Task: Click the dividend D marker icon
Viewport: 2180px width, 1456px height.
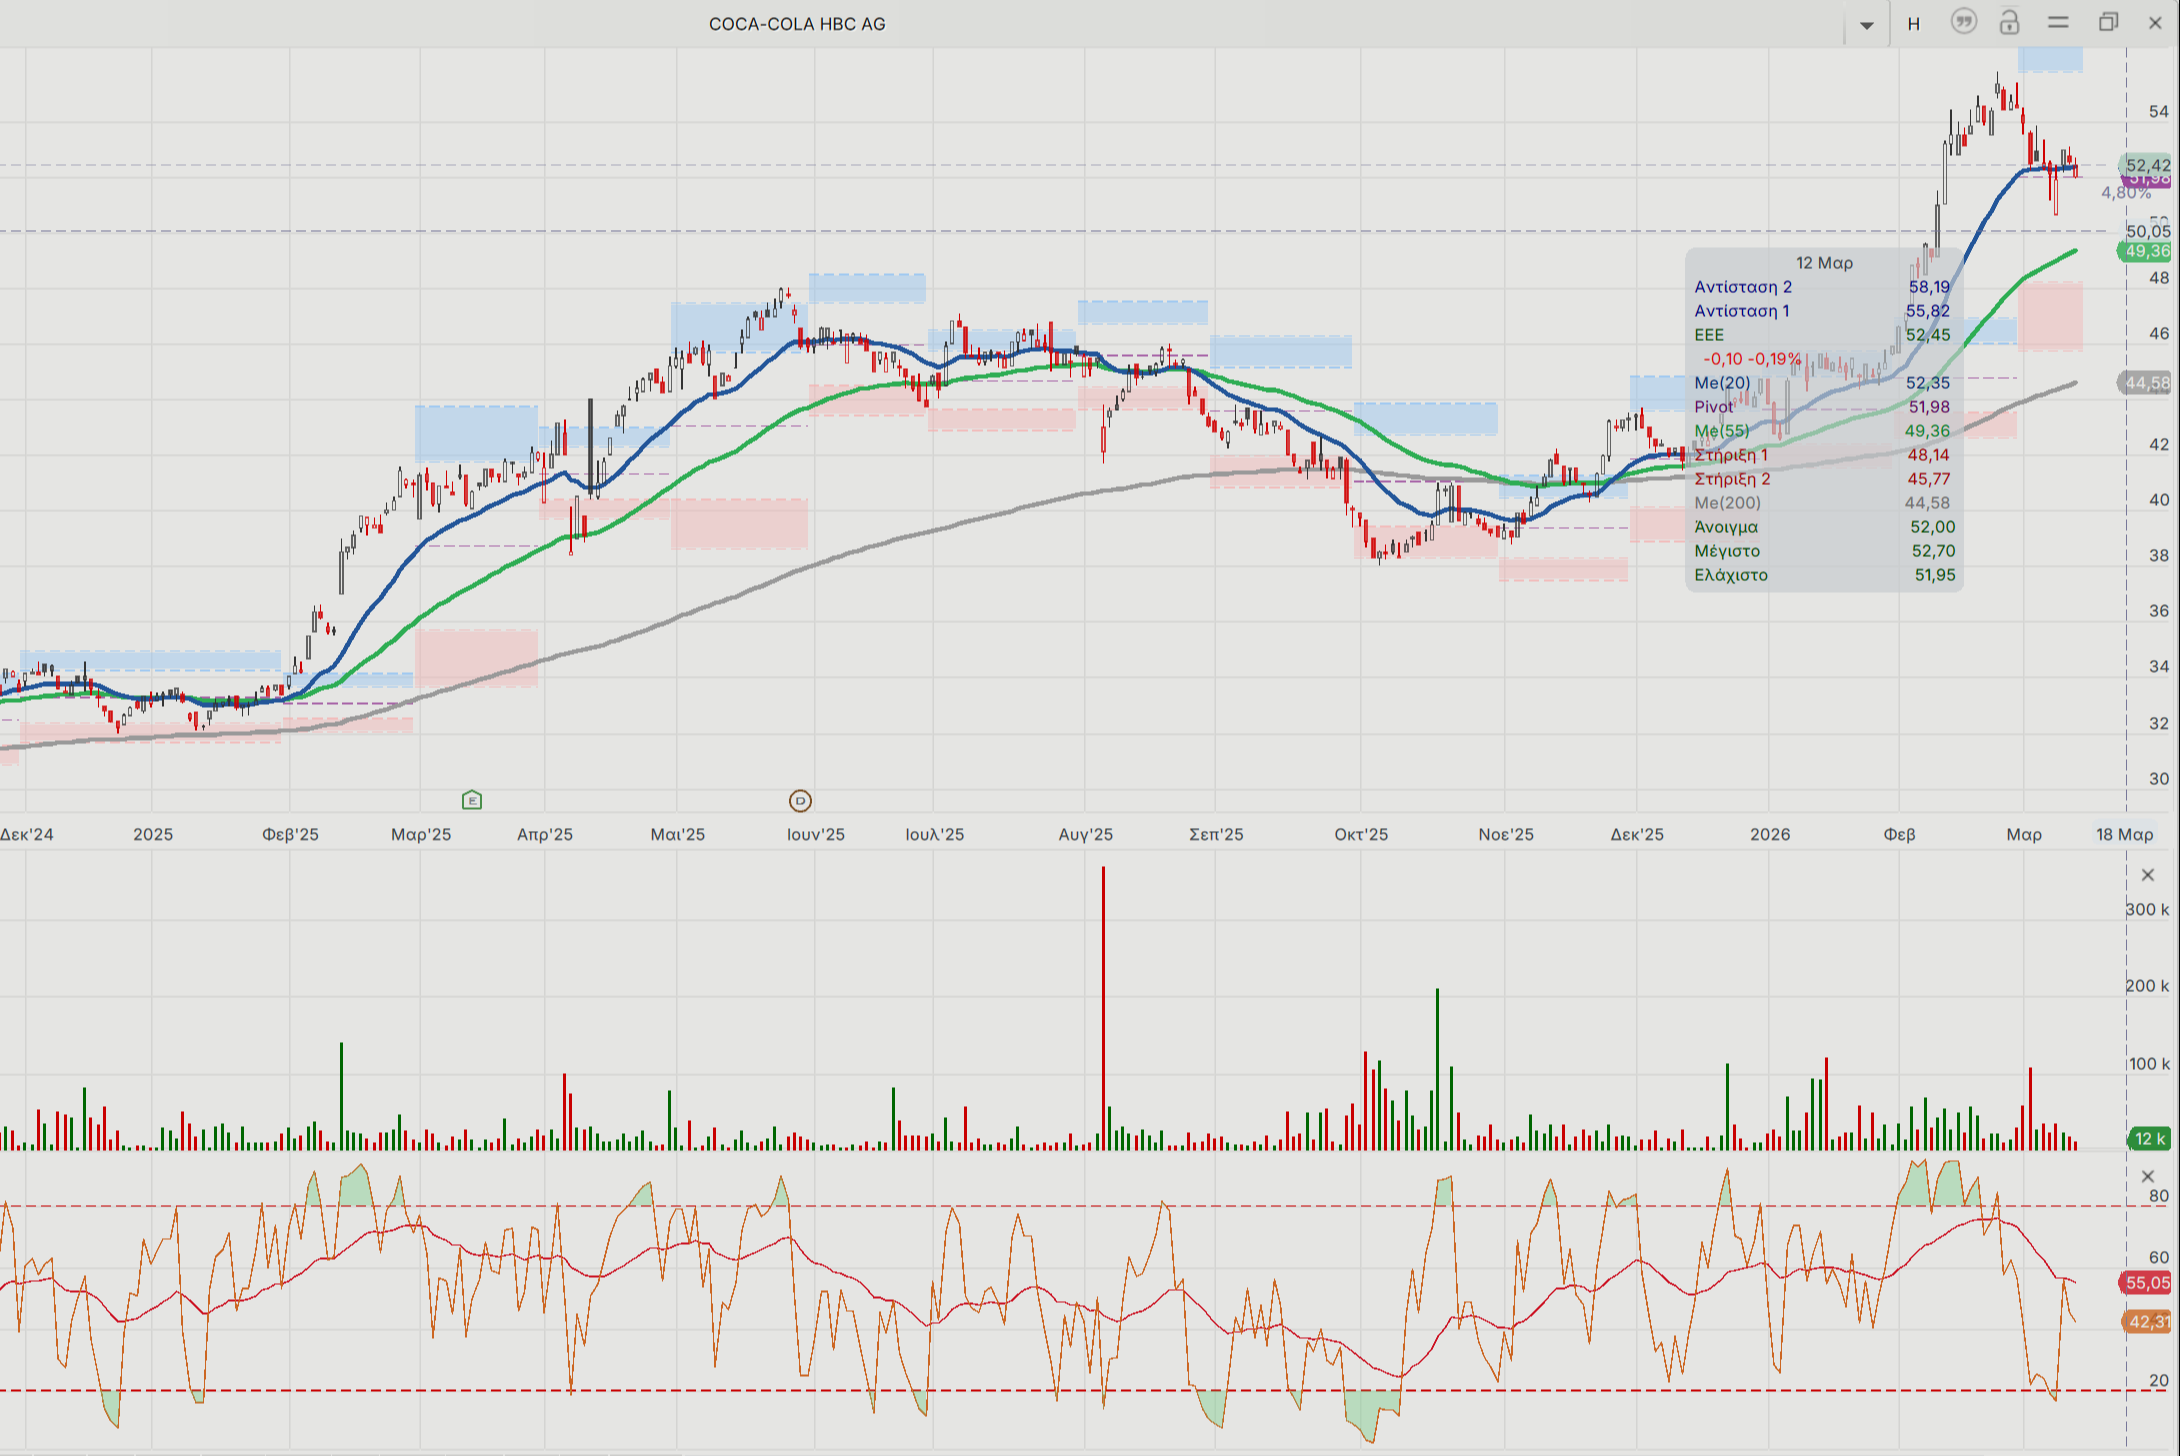Action: tap(800, 800)
